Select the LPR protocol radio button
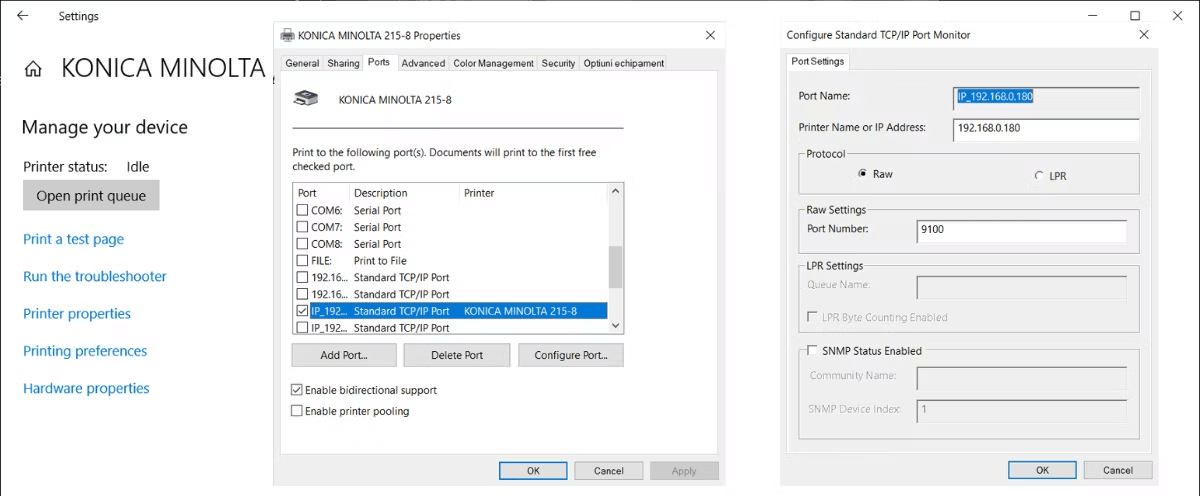1200x496 pixels. (x=1039, y=175)
